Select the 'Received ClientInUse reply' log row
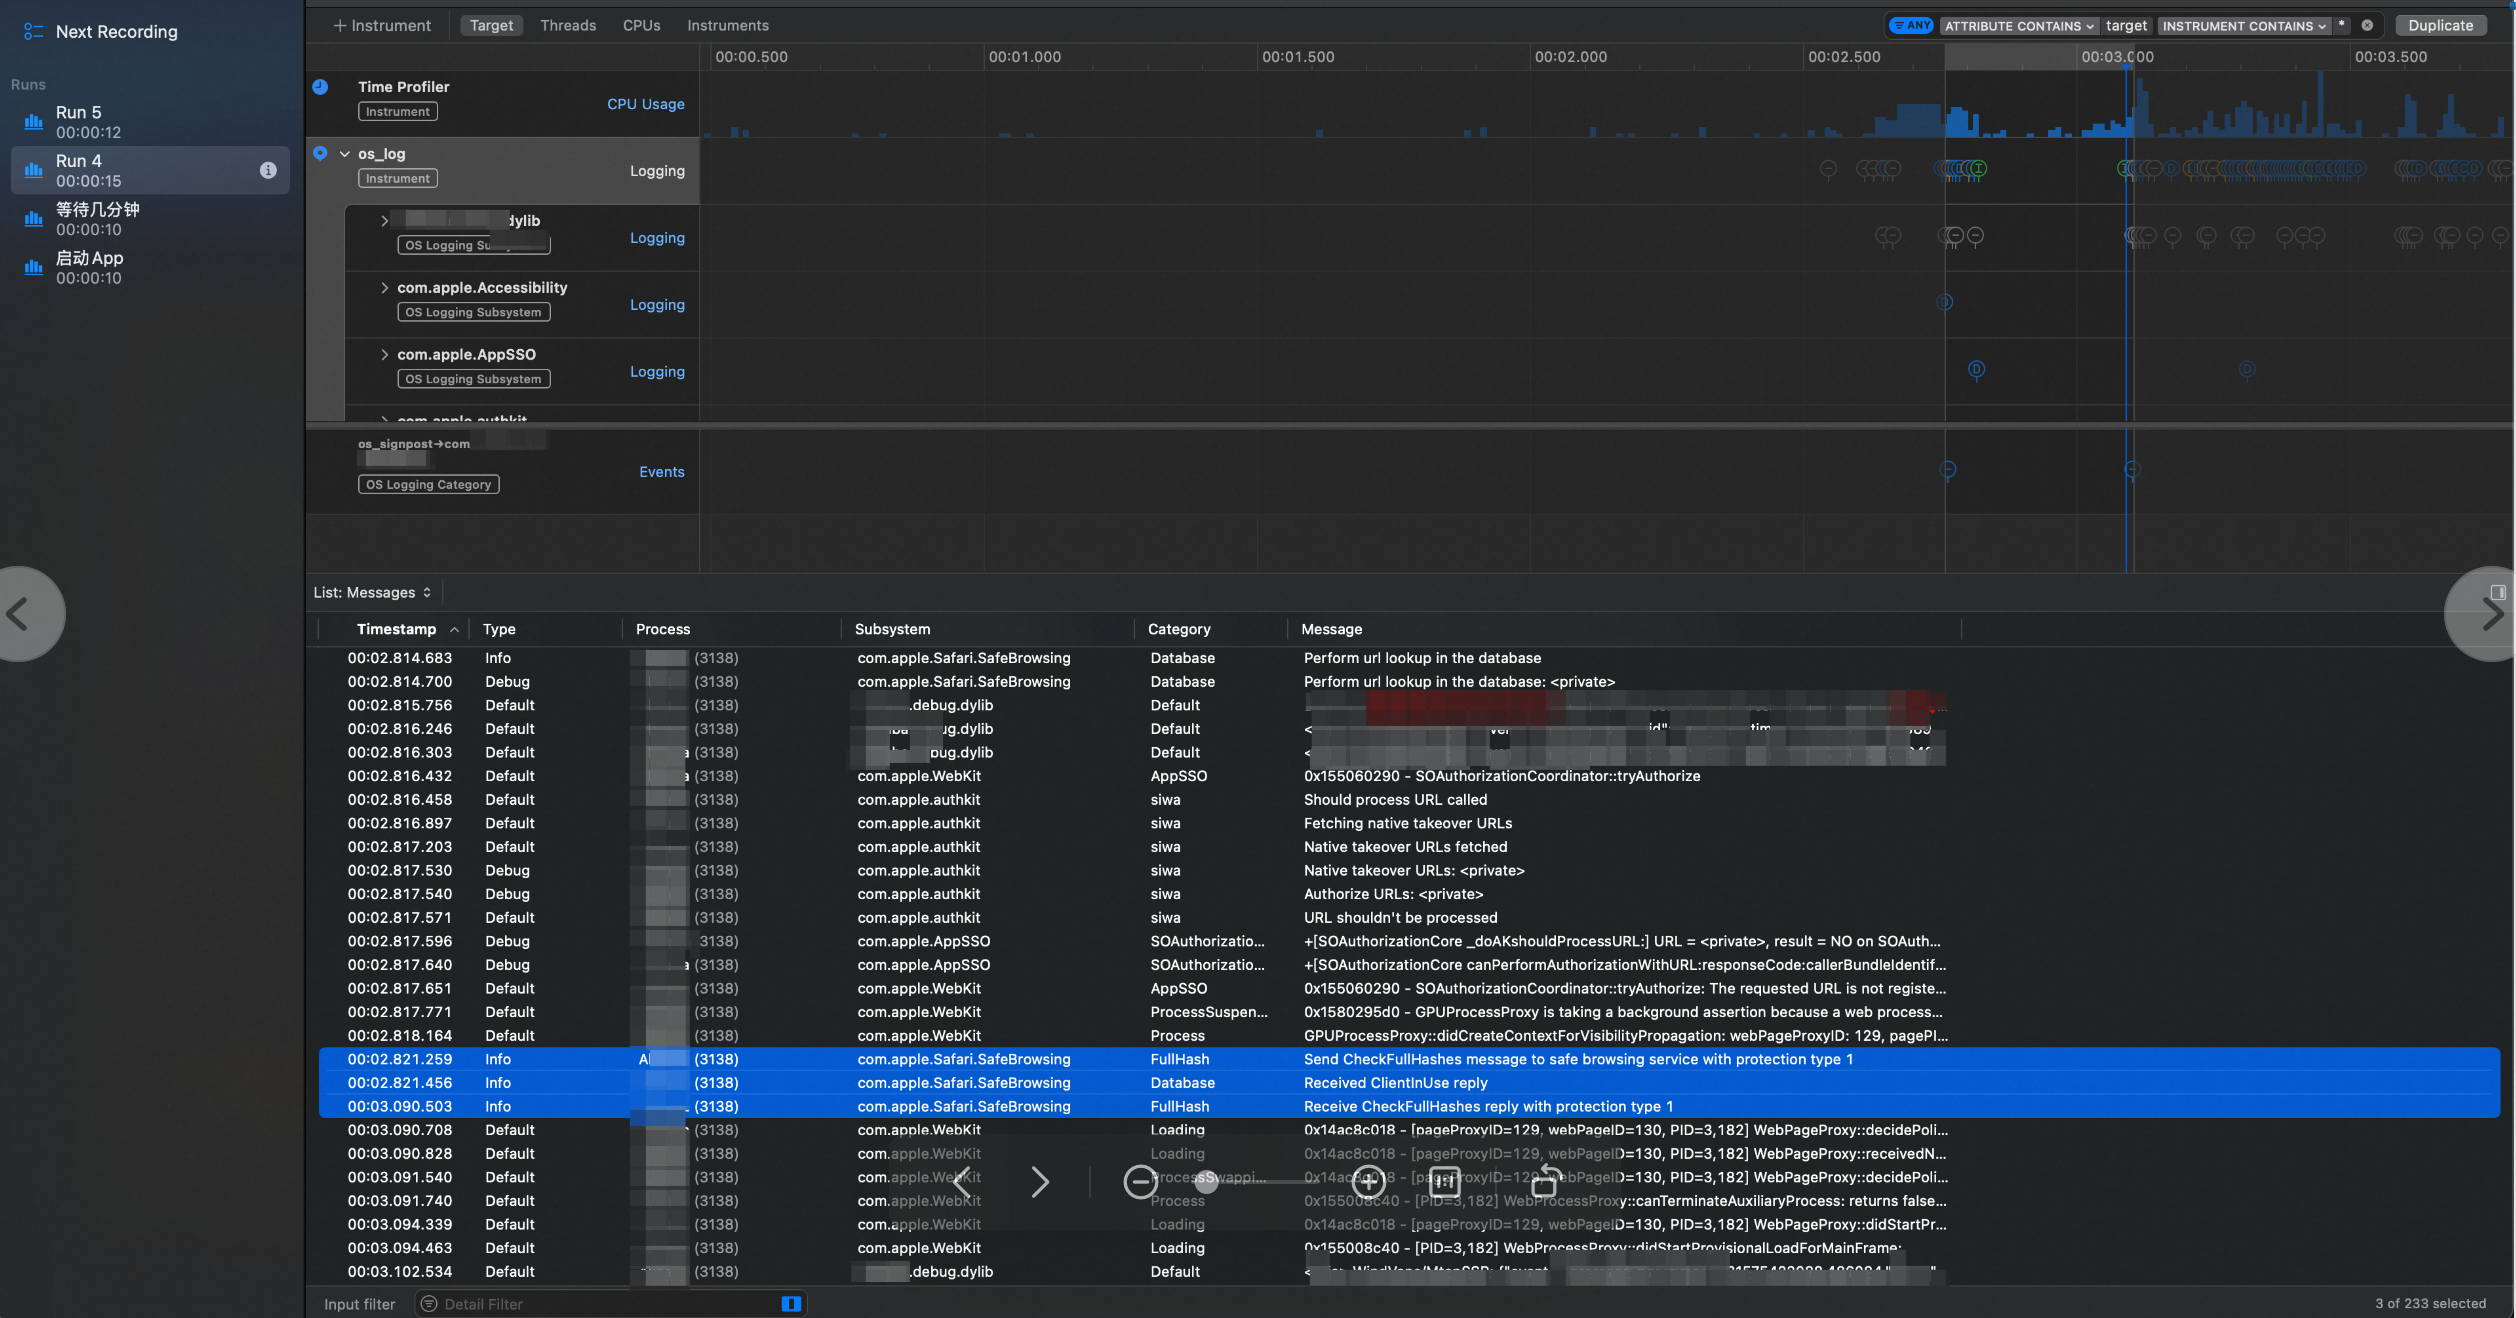The width and height of the screenshot is (2516, 1318). 1409,1083
